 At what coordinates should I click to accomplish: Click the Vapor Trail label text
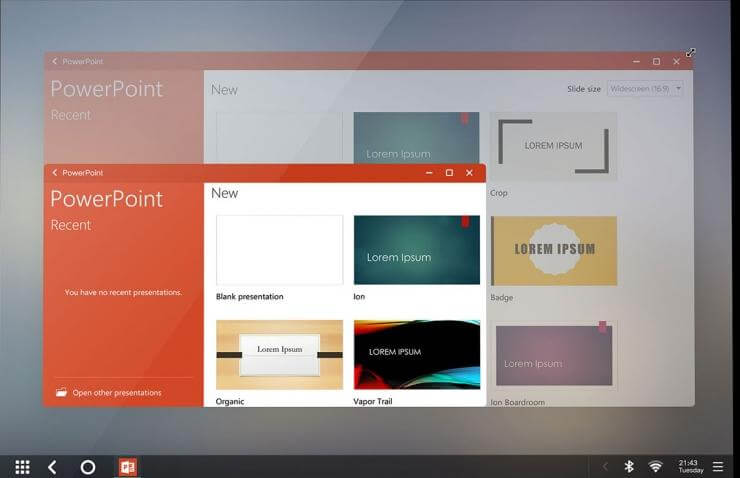[x=373, y=402]
